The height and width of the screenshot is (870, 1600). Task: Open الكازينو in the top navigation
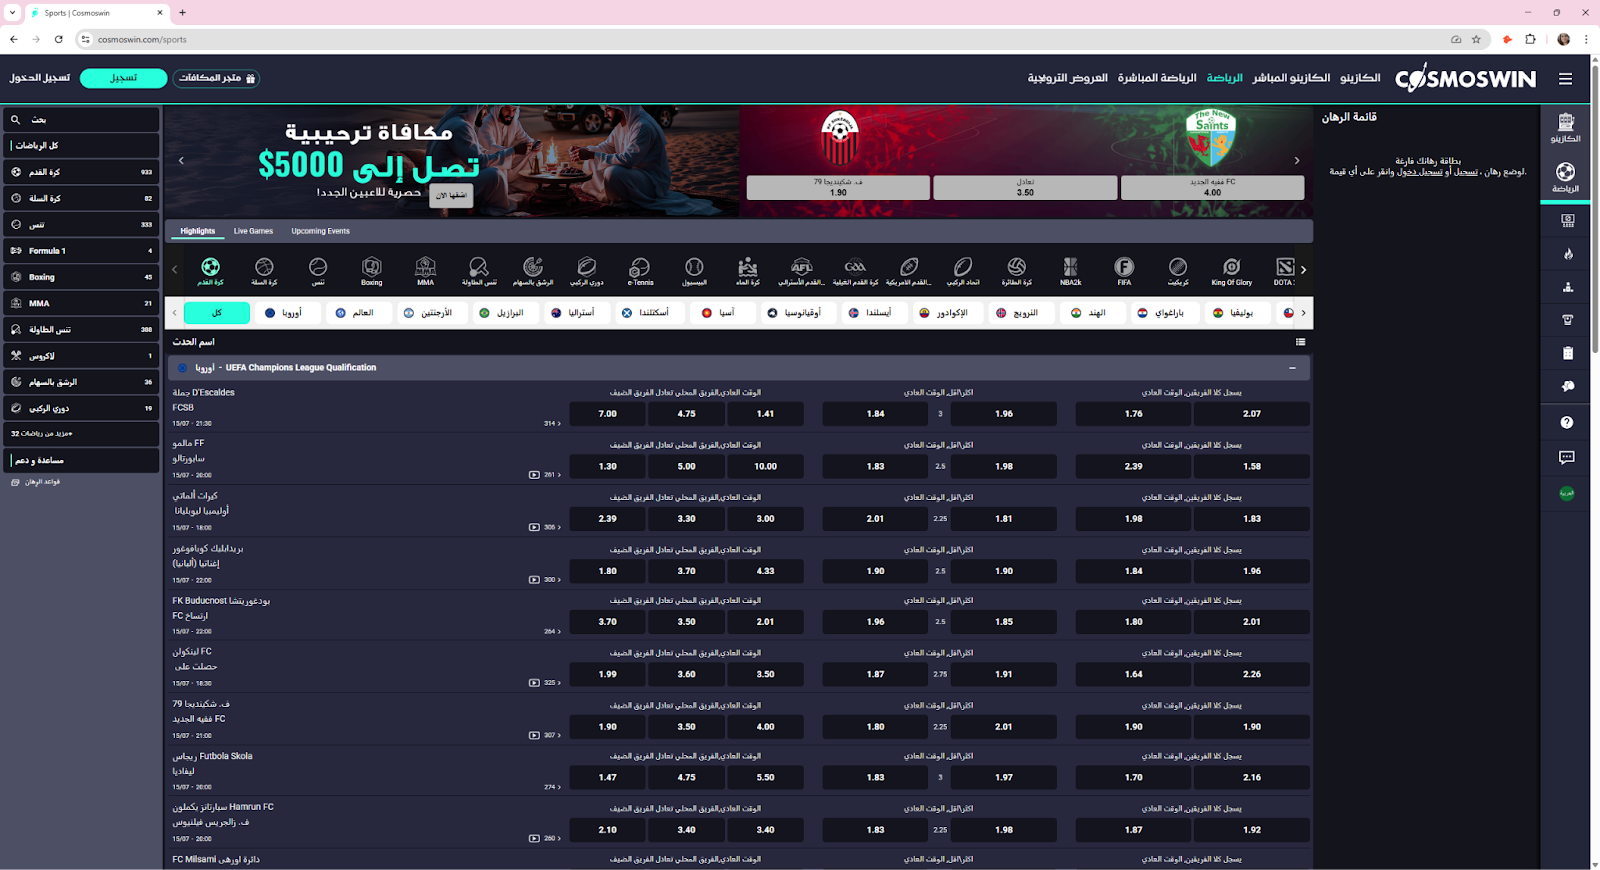pos(1360,78)
